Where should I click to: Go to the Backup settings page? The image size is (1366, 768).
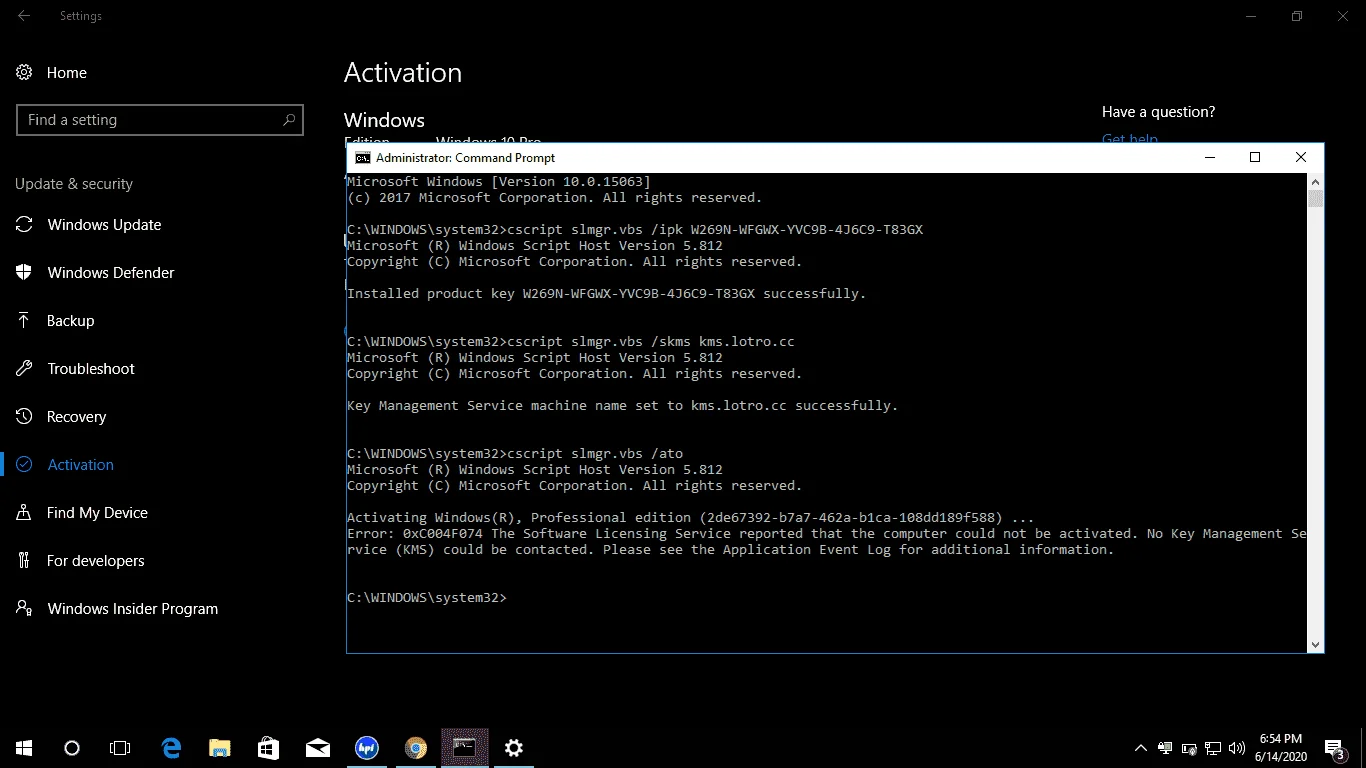(x=55, y=321)
